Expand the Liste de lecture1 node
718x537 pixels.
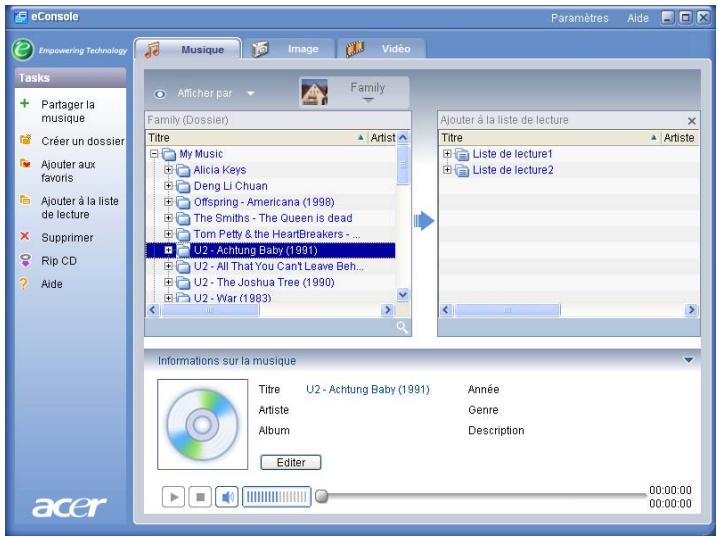coord(447,154)
